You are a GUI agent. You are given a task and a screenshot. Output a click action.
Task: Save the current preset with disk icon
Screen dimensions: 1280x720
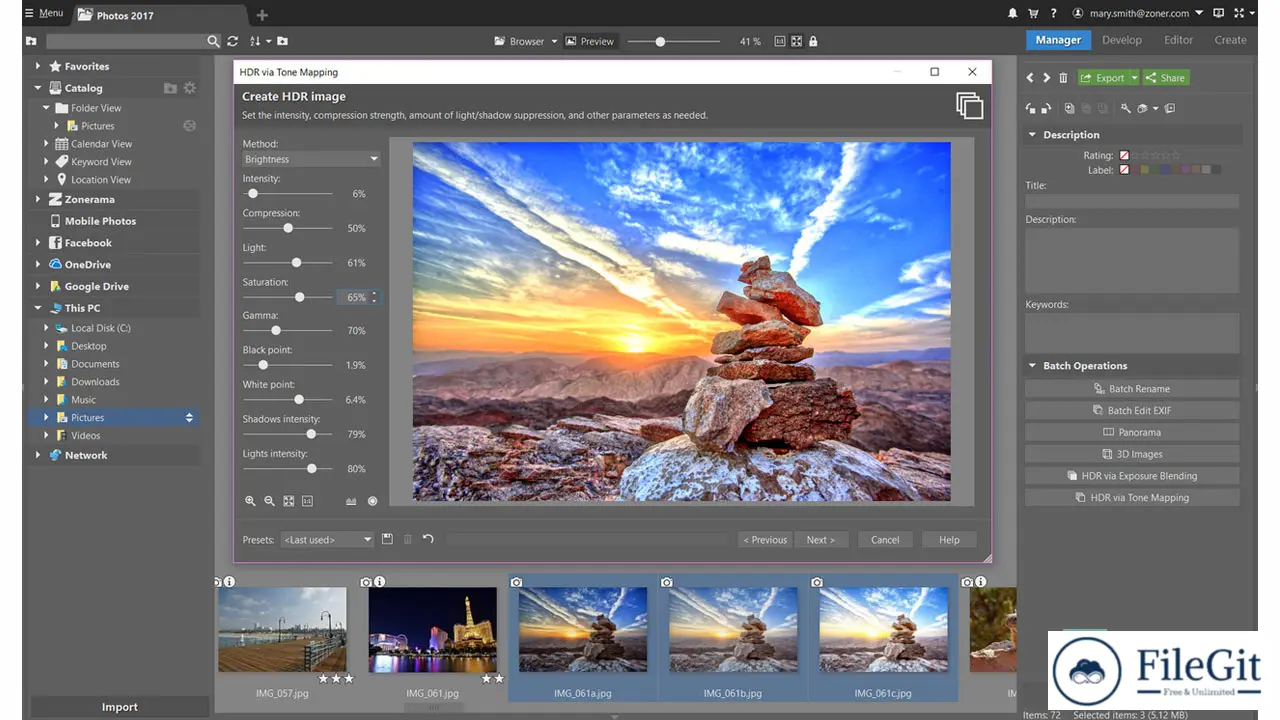pyautogui.click(x=387, y=539)
